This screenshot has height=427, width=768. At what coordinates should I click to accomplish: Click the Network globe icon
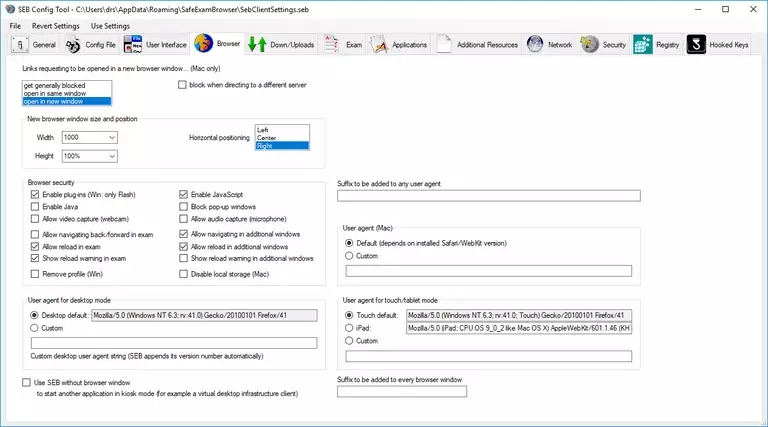[x=535, y=45]
